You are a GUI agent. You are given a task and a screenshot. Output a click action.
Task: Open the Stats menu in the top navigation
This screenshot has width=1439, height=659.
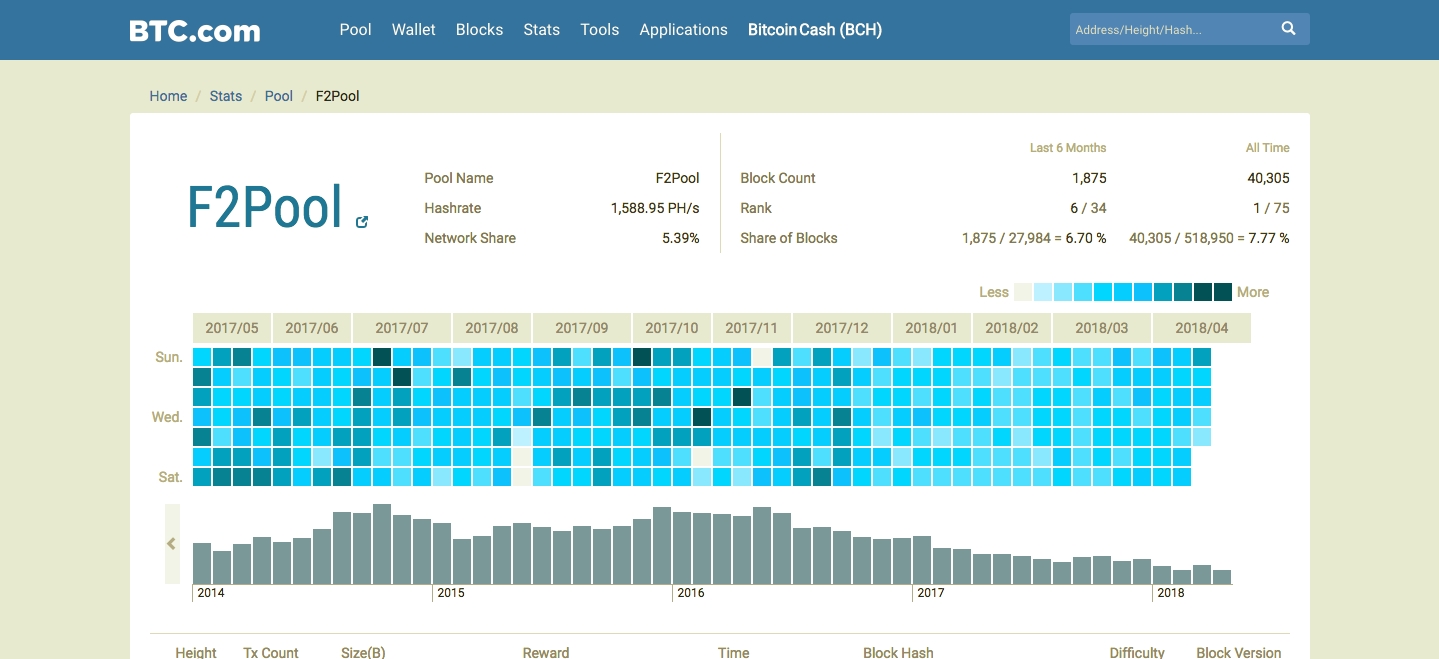coord(541,30)
